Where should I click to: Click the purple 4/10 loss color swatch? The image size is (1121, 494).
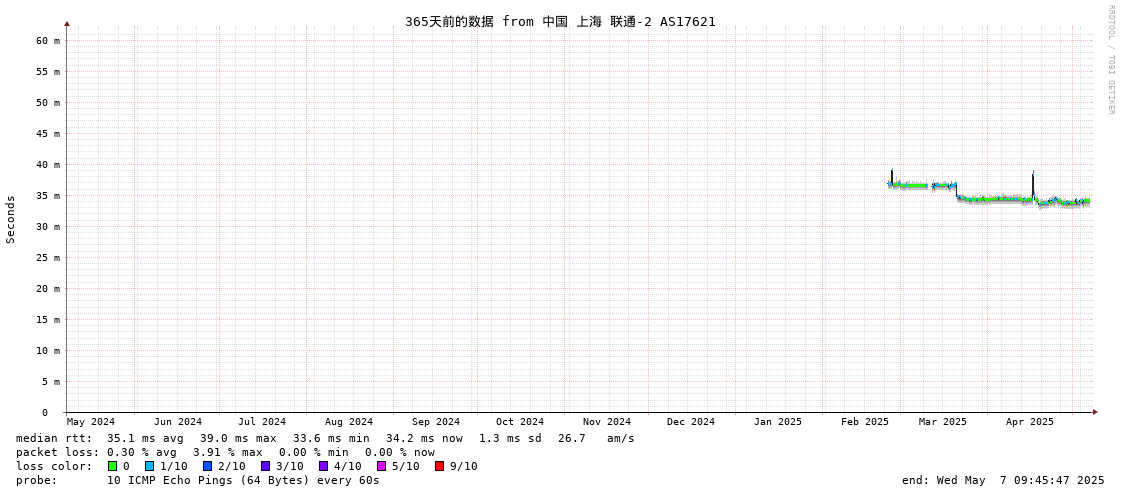click(323, 466)
